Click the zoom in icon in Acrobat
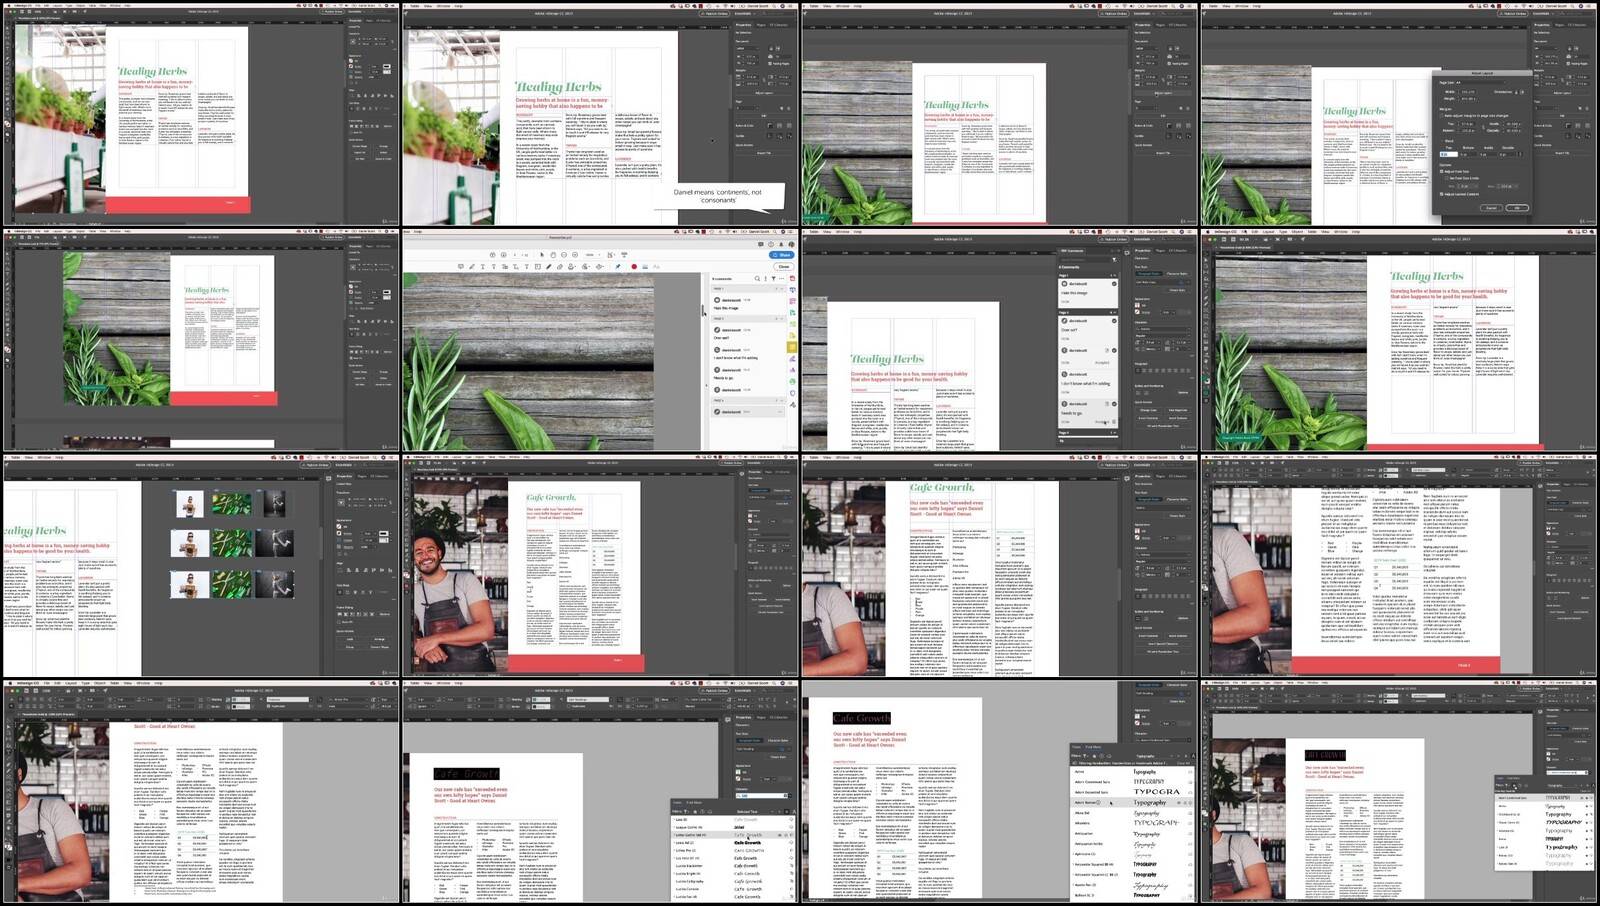The width and height of the screenshot is (1600, 906). [575, 255]
